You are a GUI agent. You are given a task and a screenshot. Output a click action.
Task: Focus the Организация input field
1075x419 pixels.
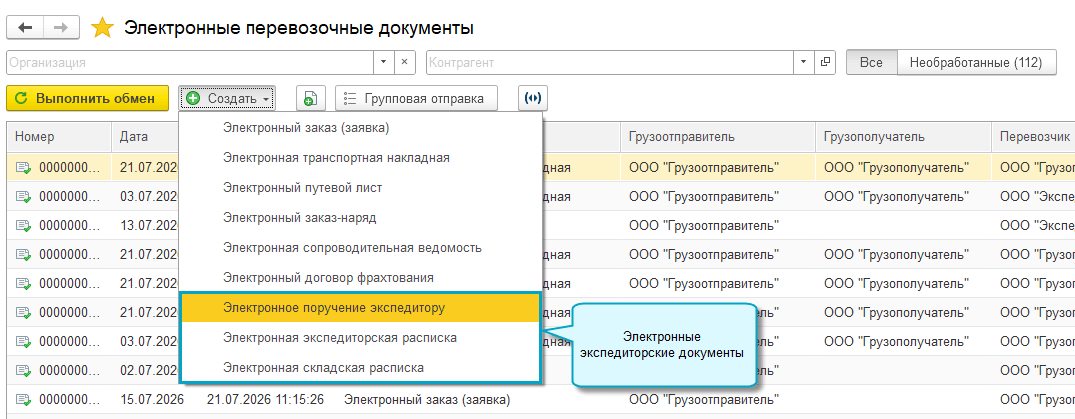point(189,62)
